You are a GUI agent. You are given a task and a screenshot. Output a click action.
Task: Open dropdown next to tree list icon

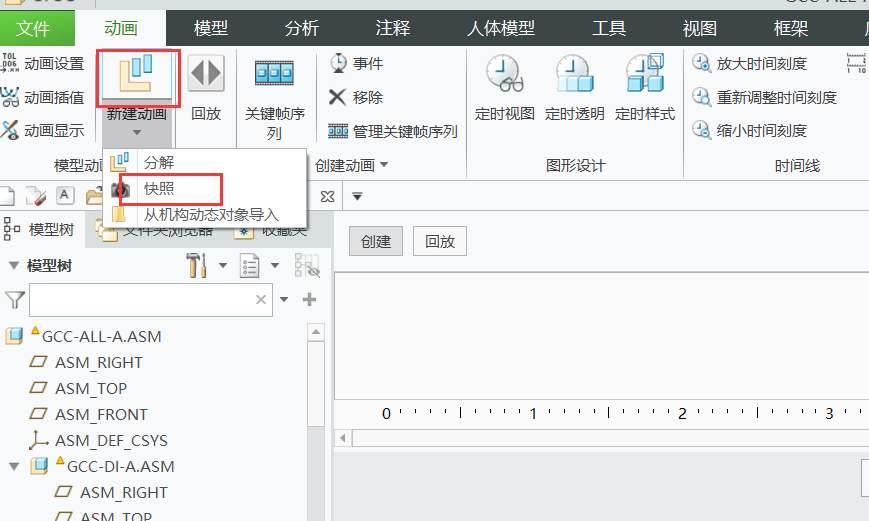click(275, 265)
